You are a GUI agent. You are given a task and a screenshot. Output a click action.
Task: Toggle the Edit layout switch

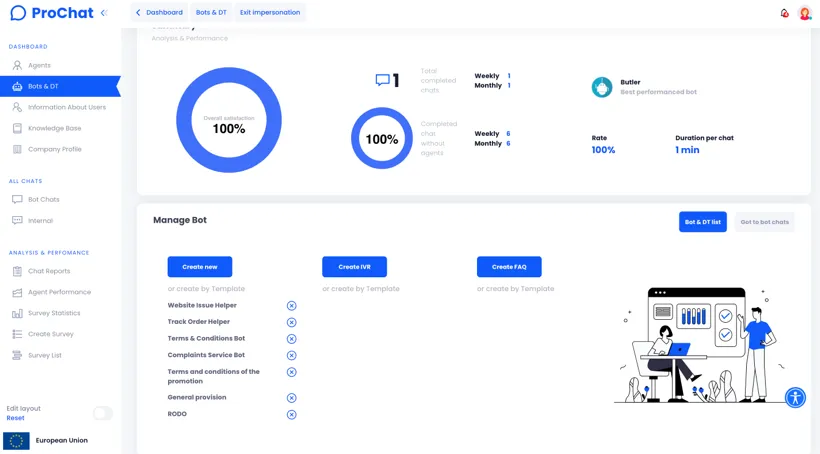pos(102,413)
